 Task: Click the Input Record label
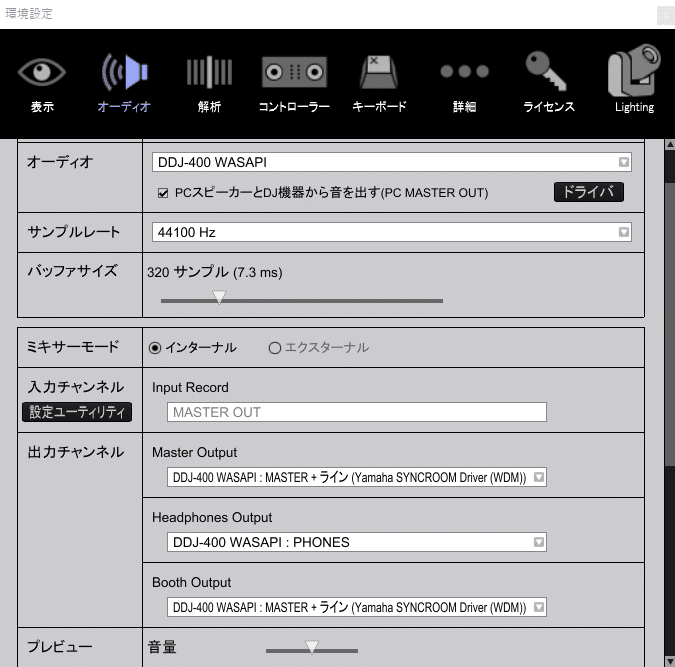click(x=190, y=388)
